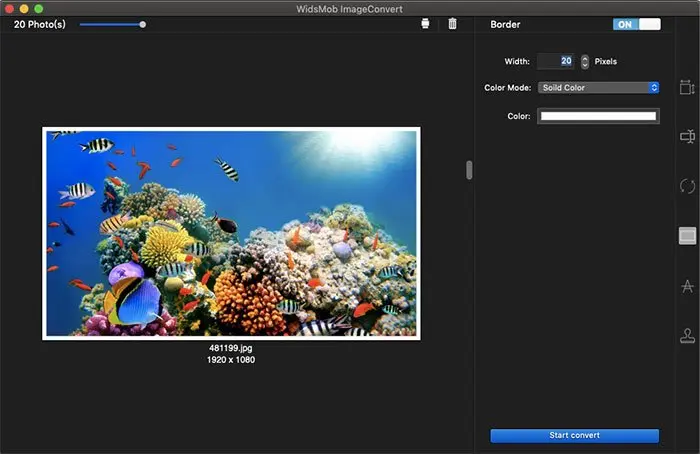Screen dimensions: 700x454
Task: Open the Resize tool in the sidebar
Action: (687, 87)
